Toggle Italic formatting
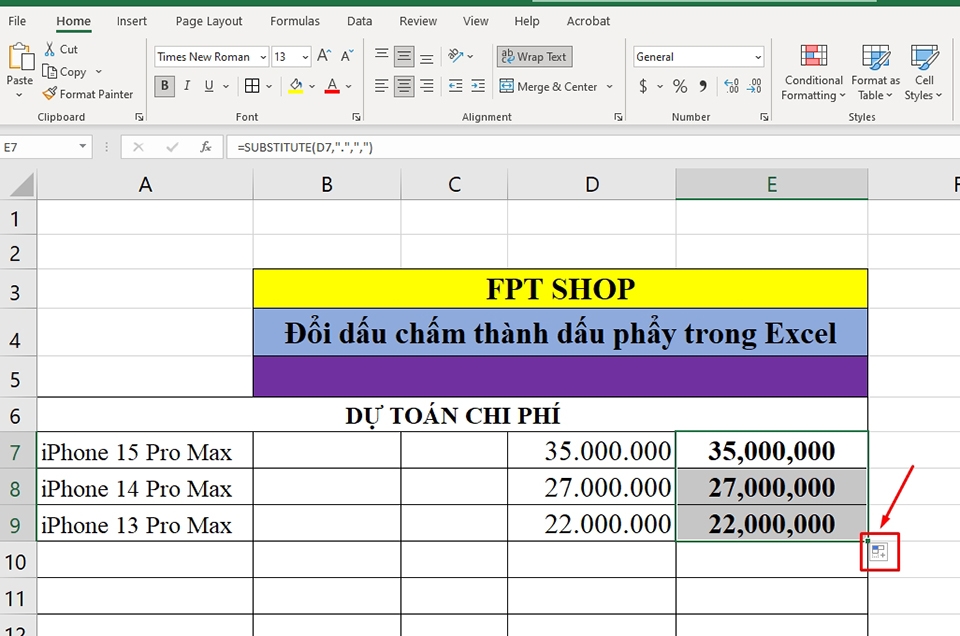The image size is (960, 636). tap(187, 86)
